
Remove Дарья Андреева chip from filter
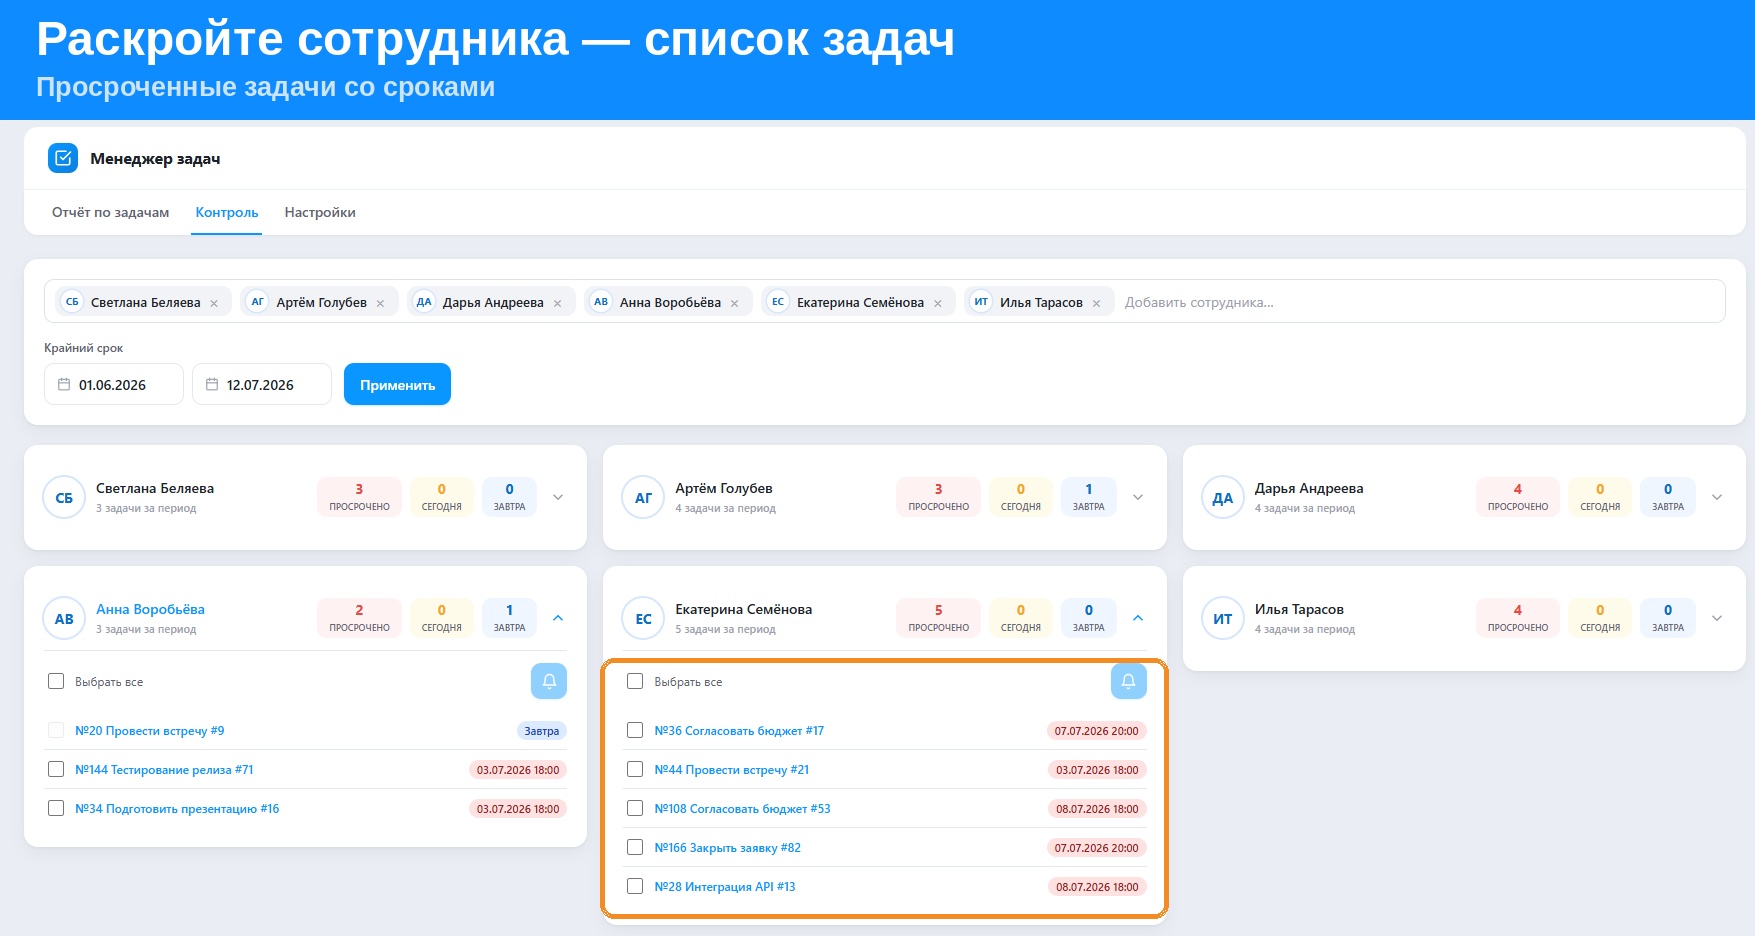[557, 303]
